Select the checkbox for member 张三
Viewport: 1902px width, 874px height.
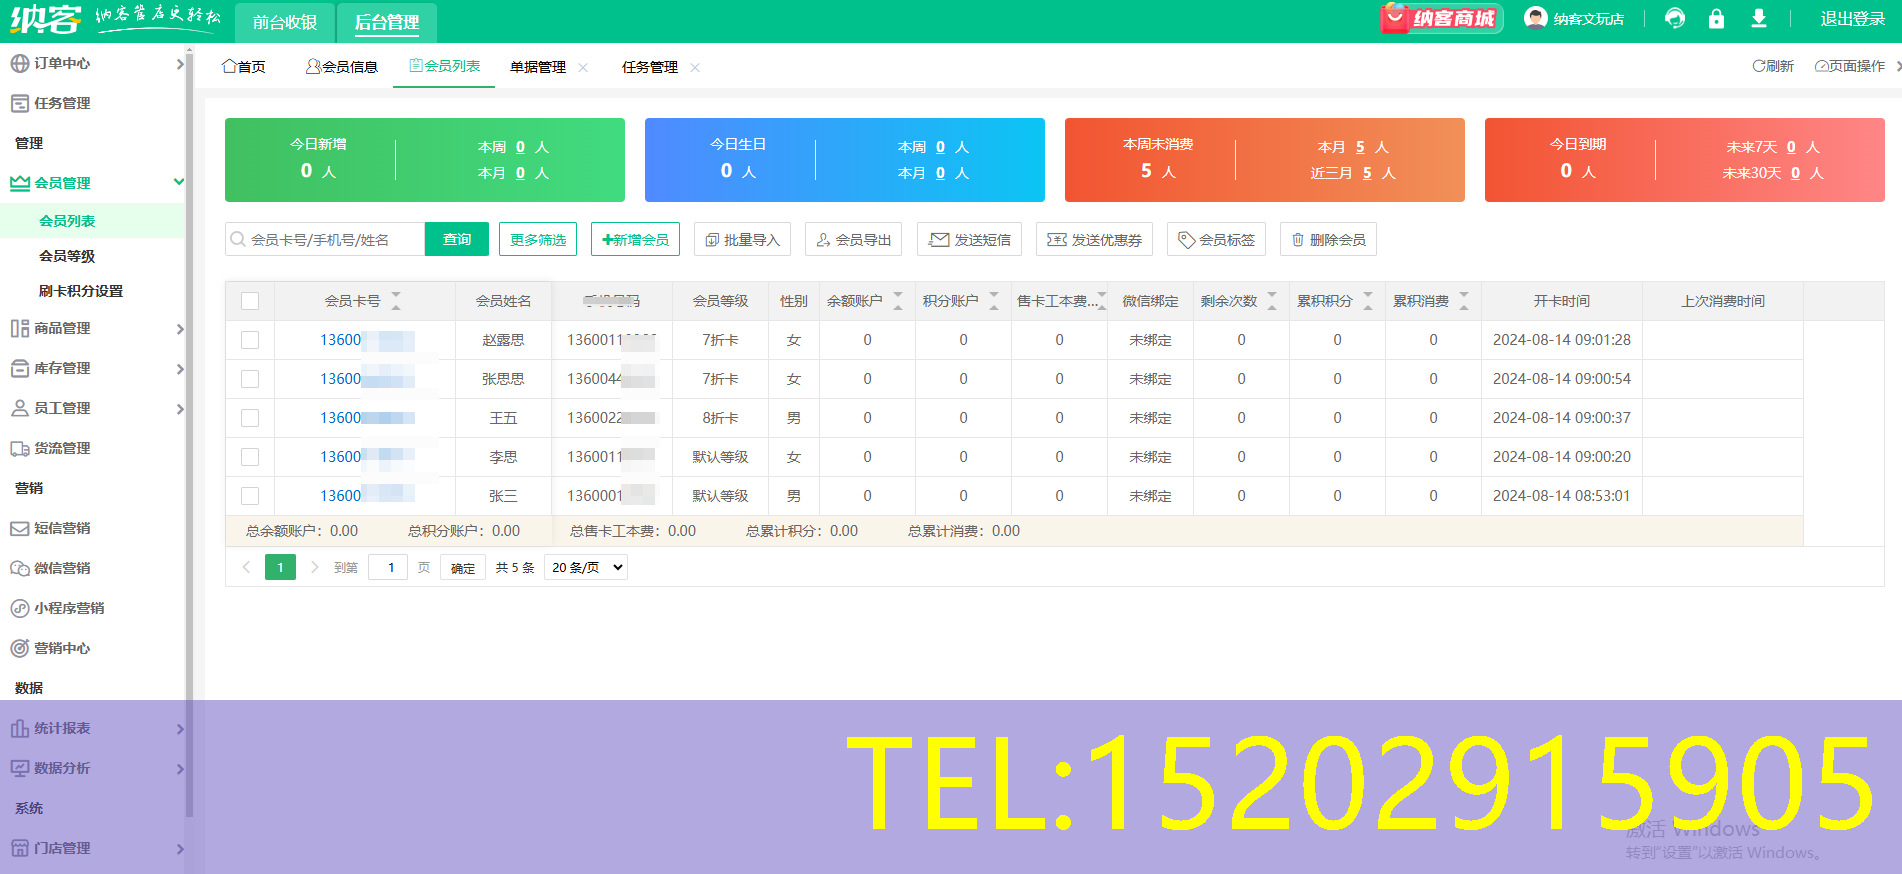pyautogui.click(x=250, y=496)
